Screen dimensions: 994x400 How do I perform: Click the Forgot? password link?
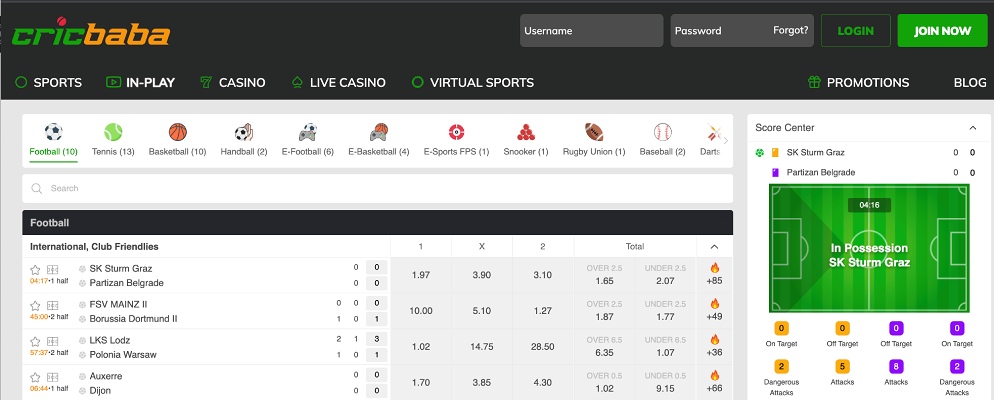click(x=790, y=30)
